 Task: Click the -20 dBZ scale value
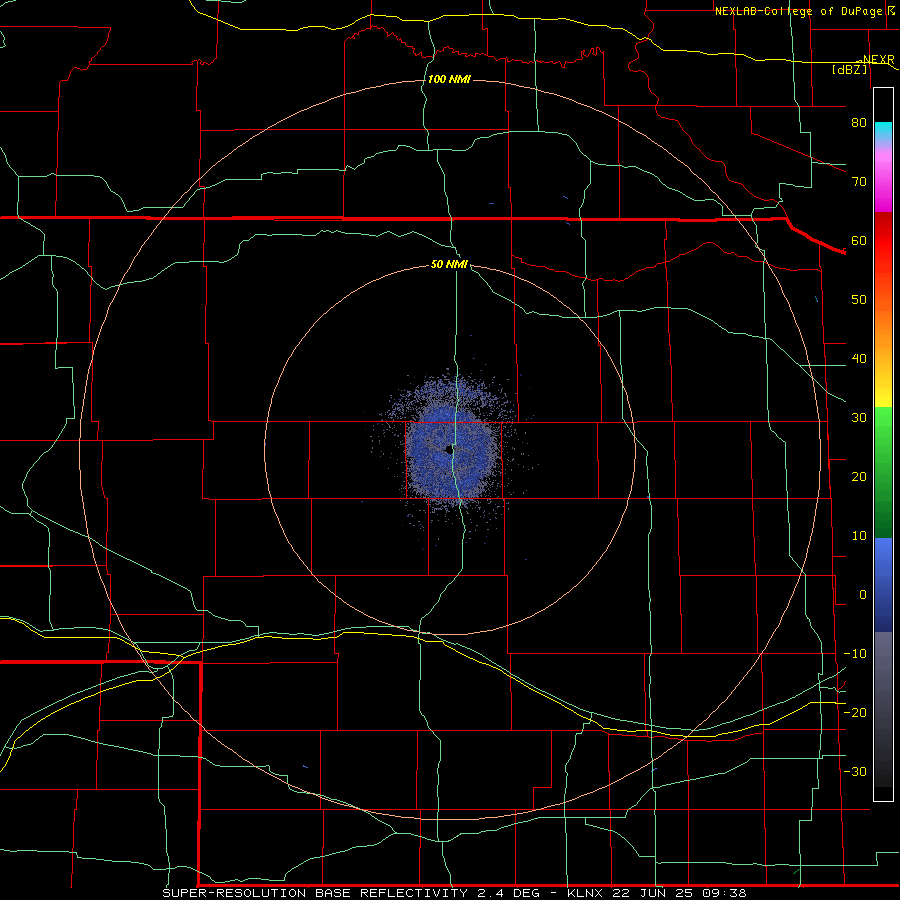pos(855,713)
